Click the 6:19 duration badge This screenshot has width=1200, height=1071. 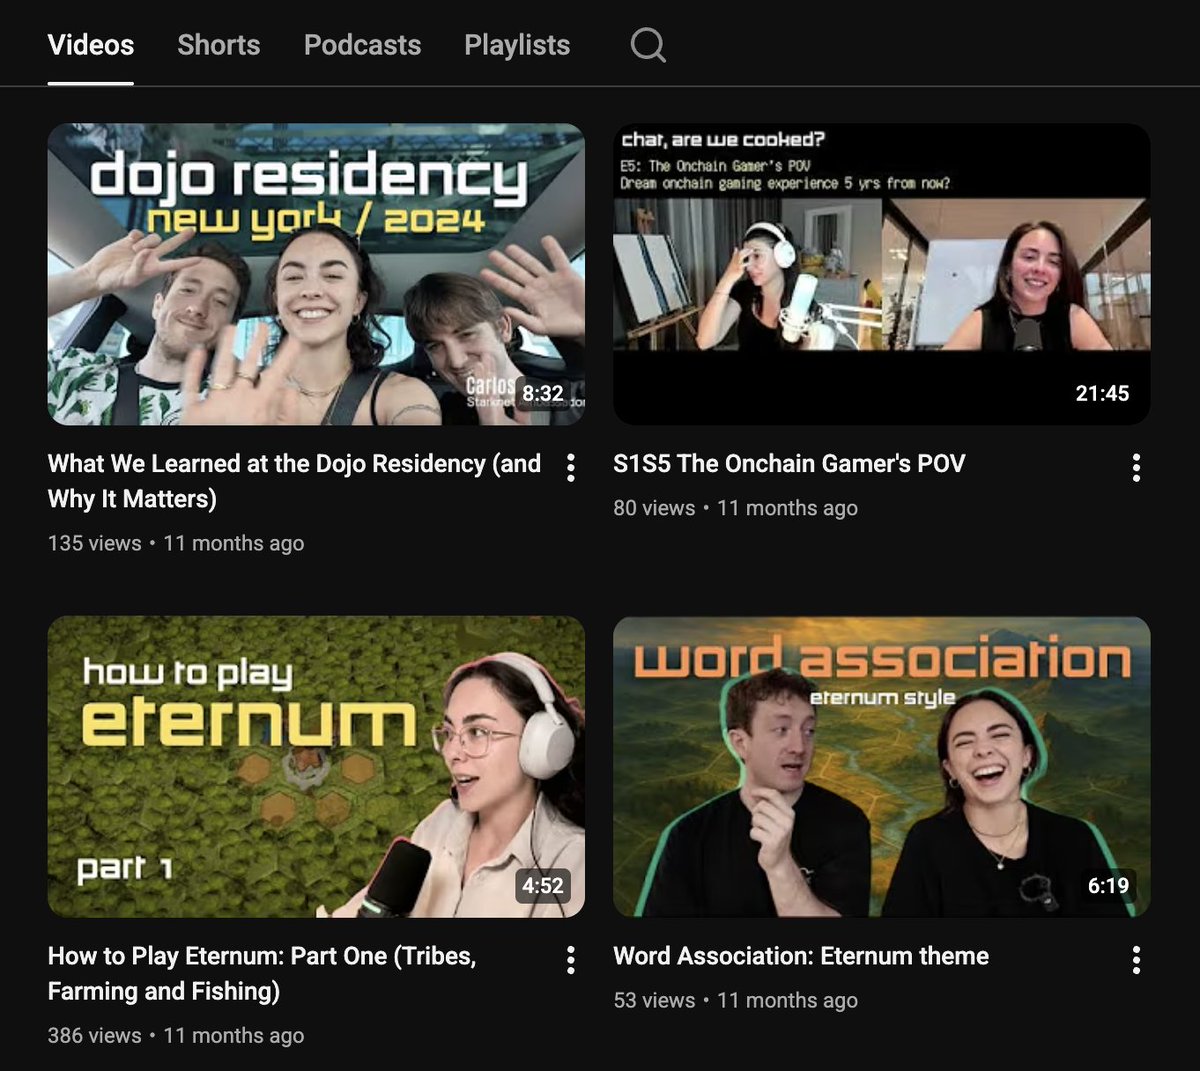[x=1108, y=886]
